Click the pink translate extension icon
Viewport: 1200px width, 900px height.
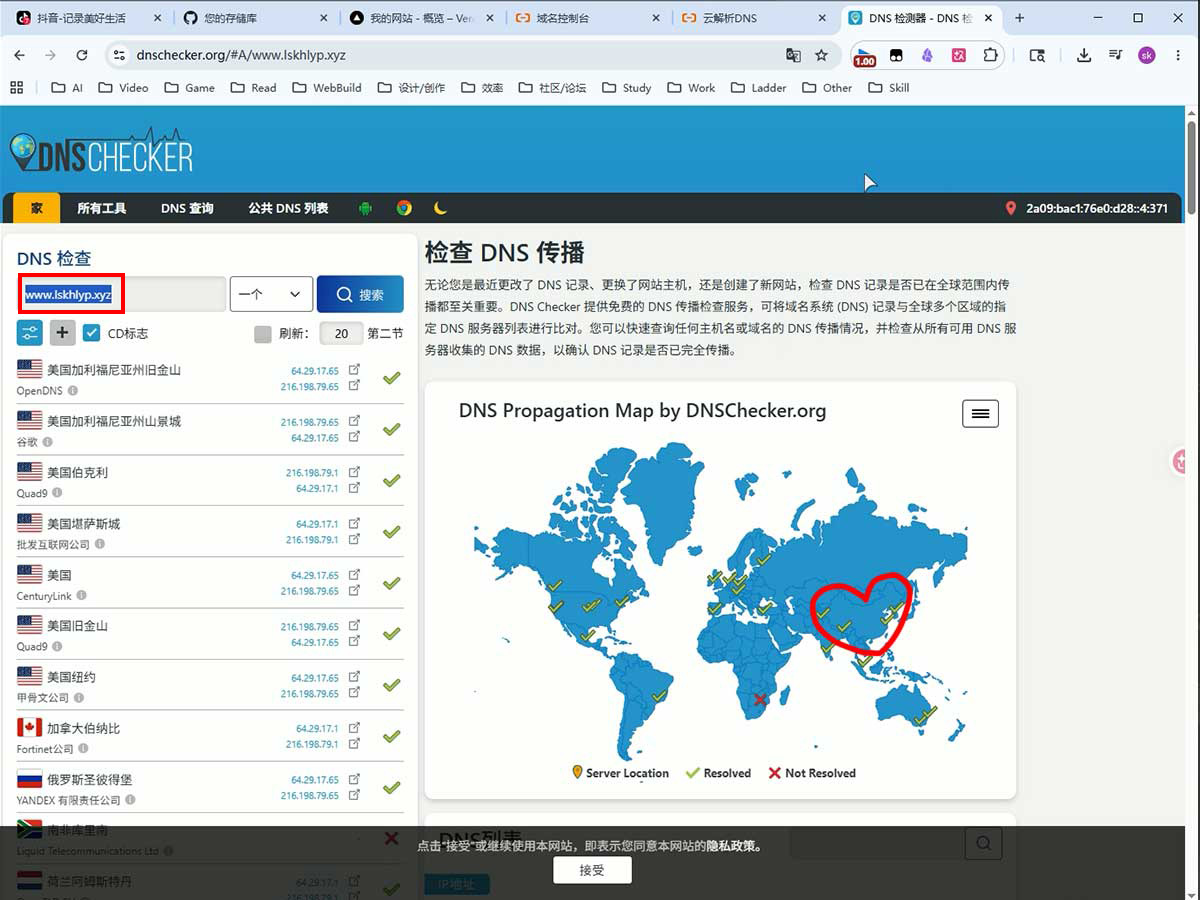958,56
